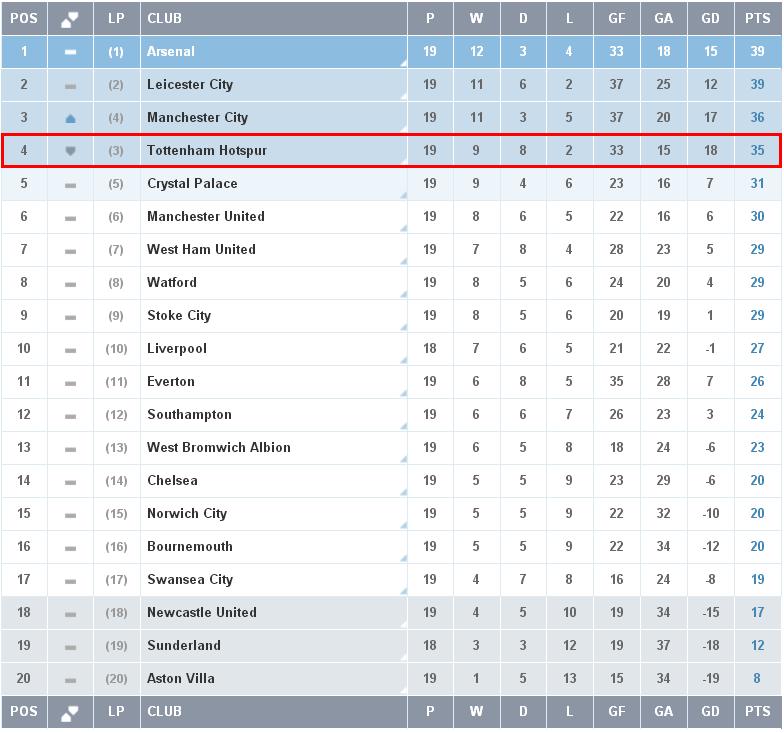
Task: Open the West Bromwich Albion club link
Action: click(x=218, y=448)
